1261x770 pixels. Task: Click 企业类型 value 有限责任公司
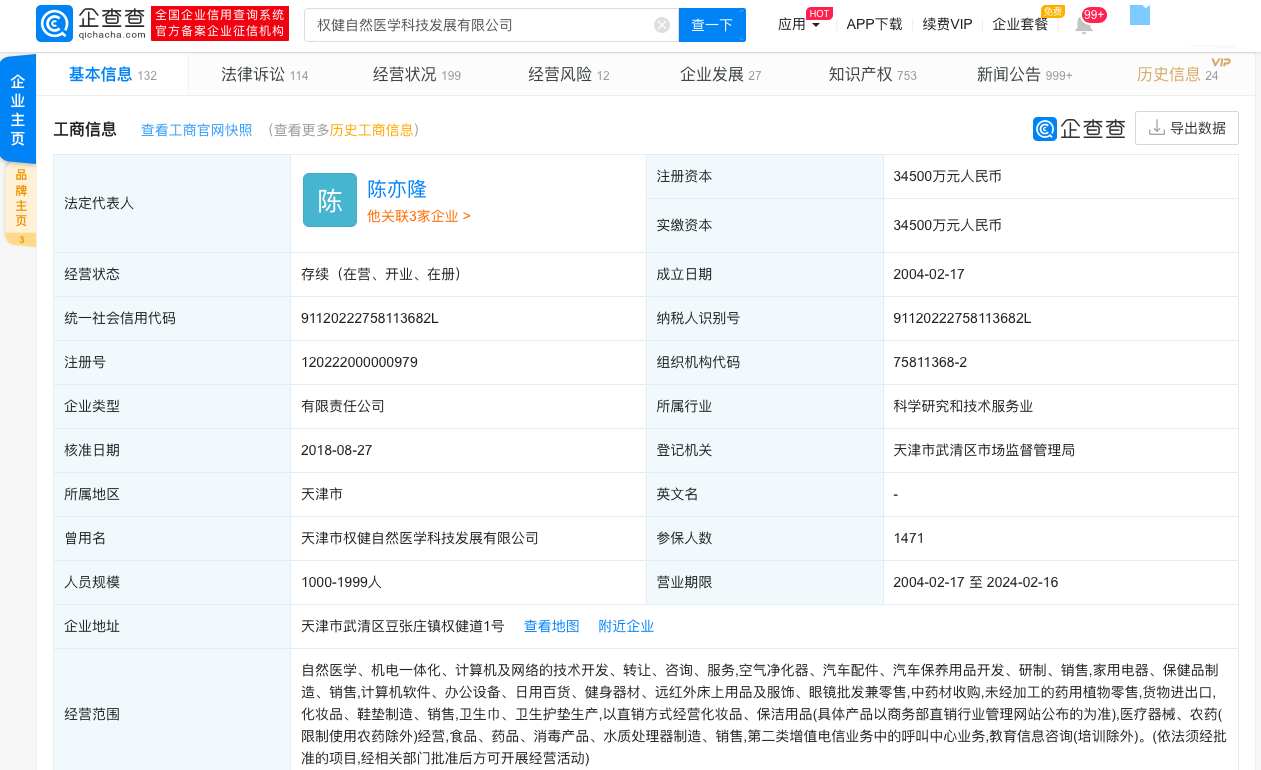[x=343, y=406]
